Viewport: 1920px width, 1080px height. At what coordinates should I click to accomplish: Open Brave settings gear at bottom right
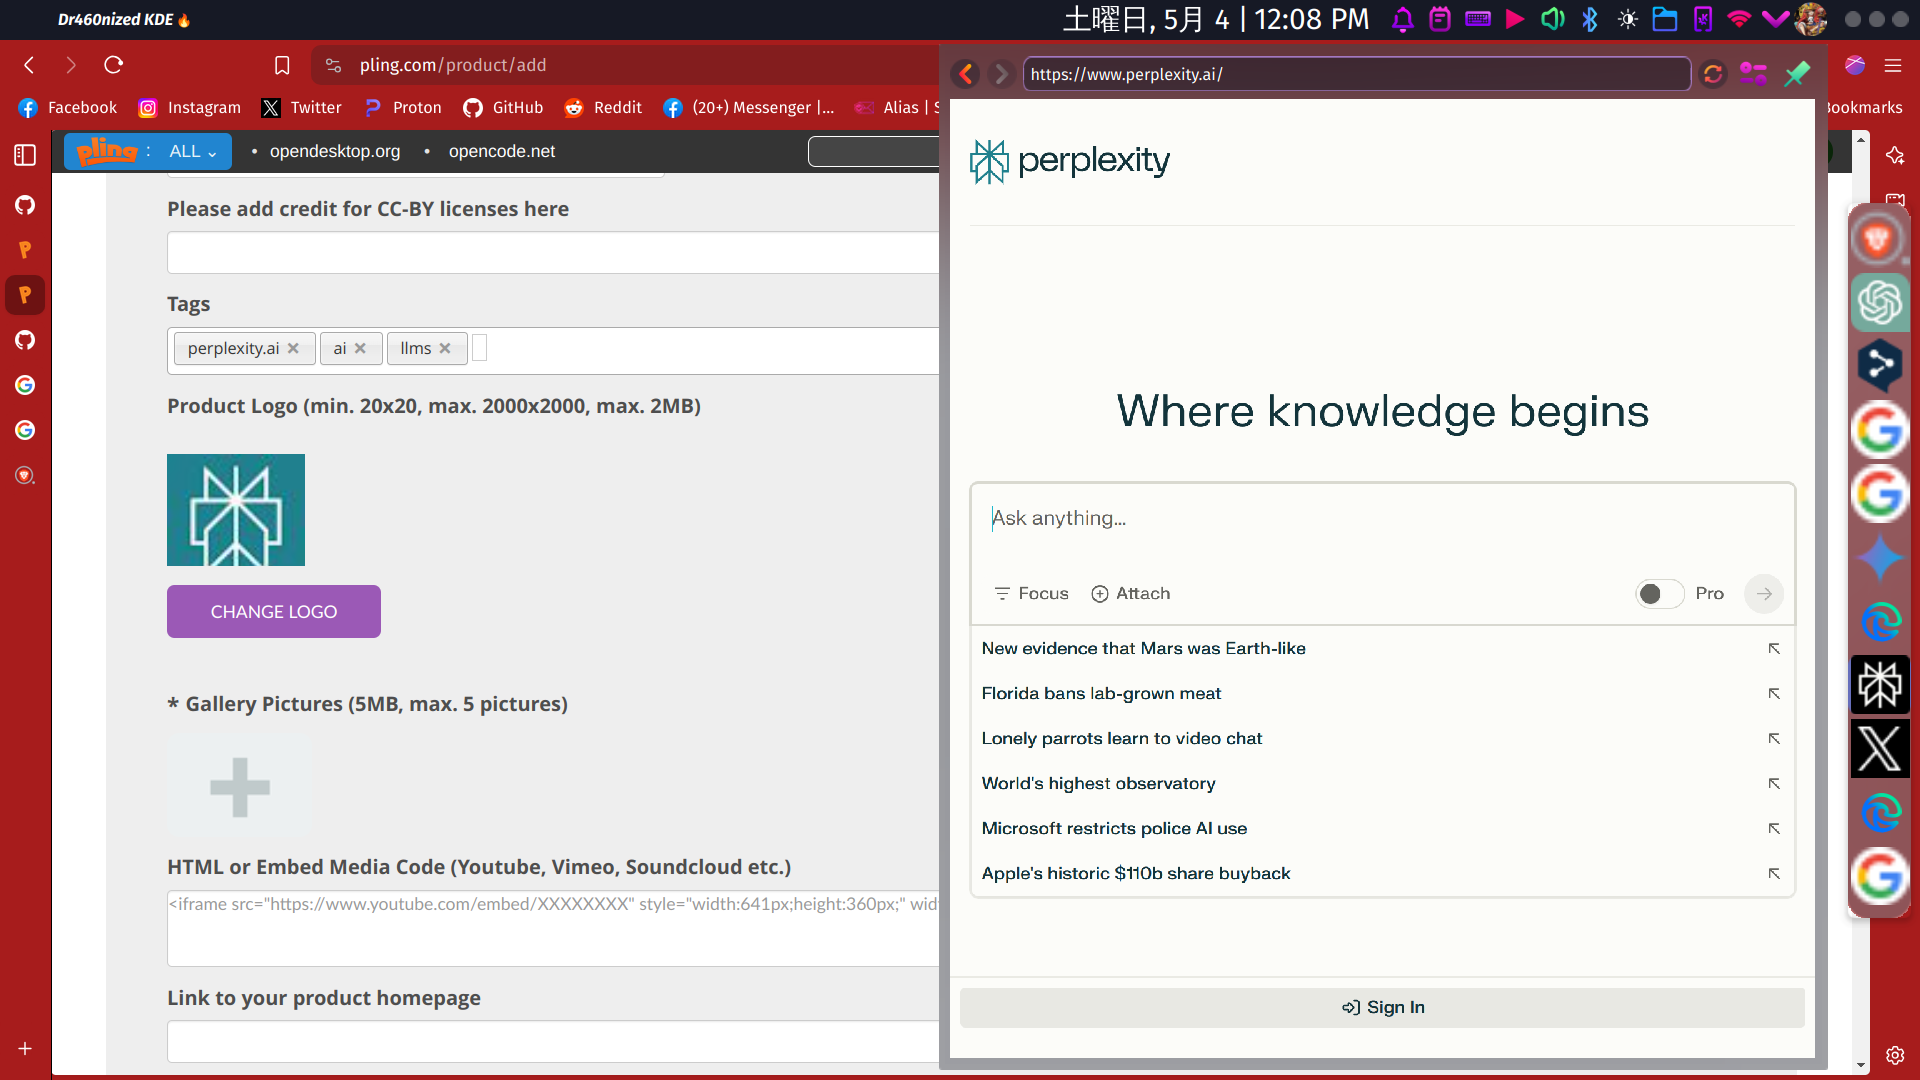click(x=1895, y=1055)
